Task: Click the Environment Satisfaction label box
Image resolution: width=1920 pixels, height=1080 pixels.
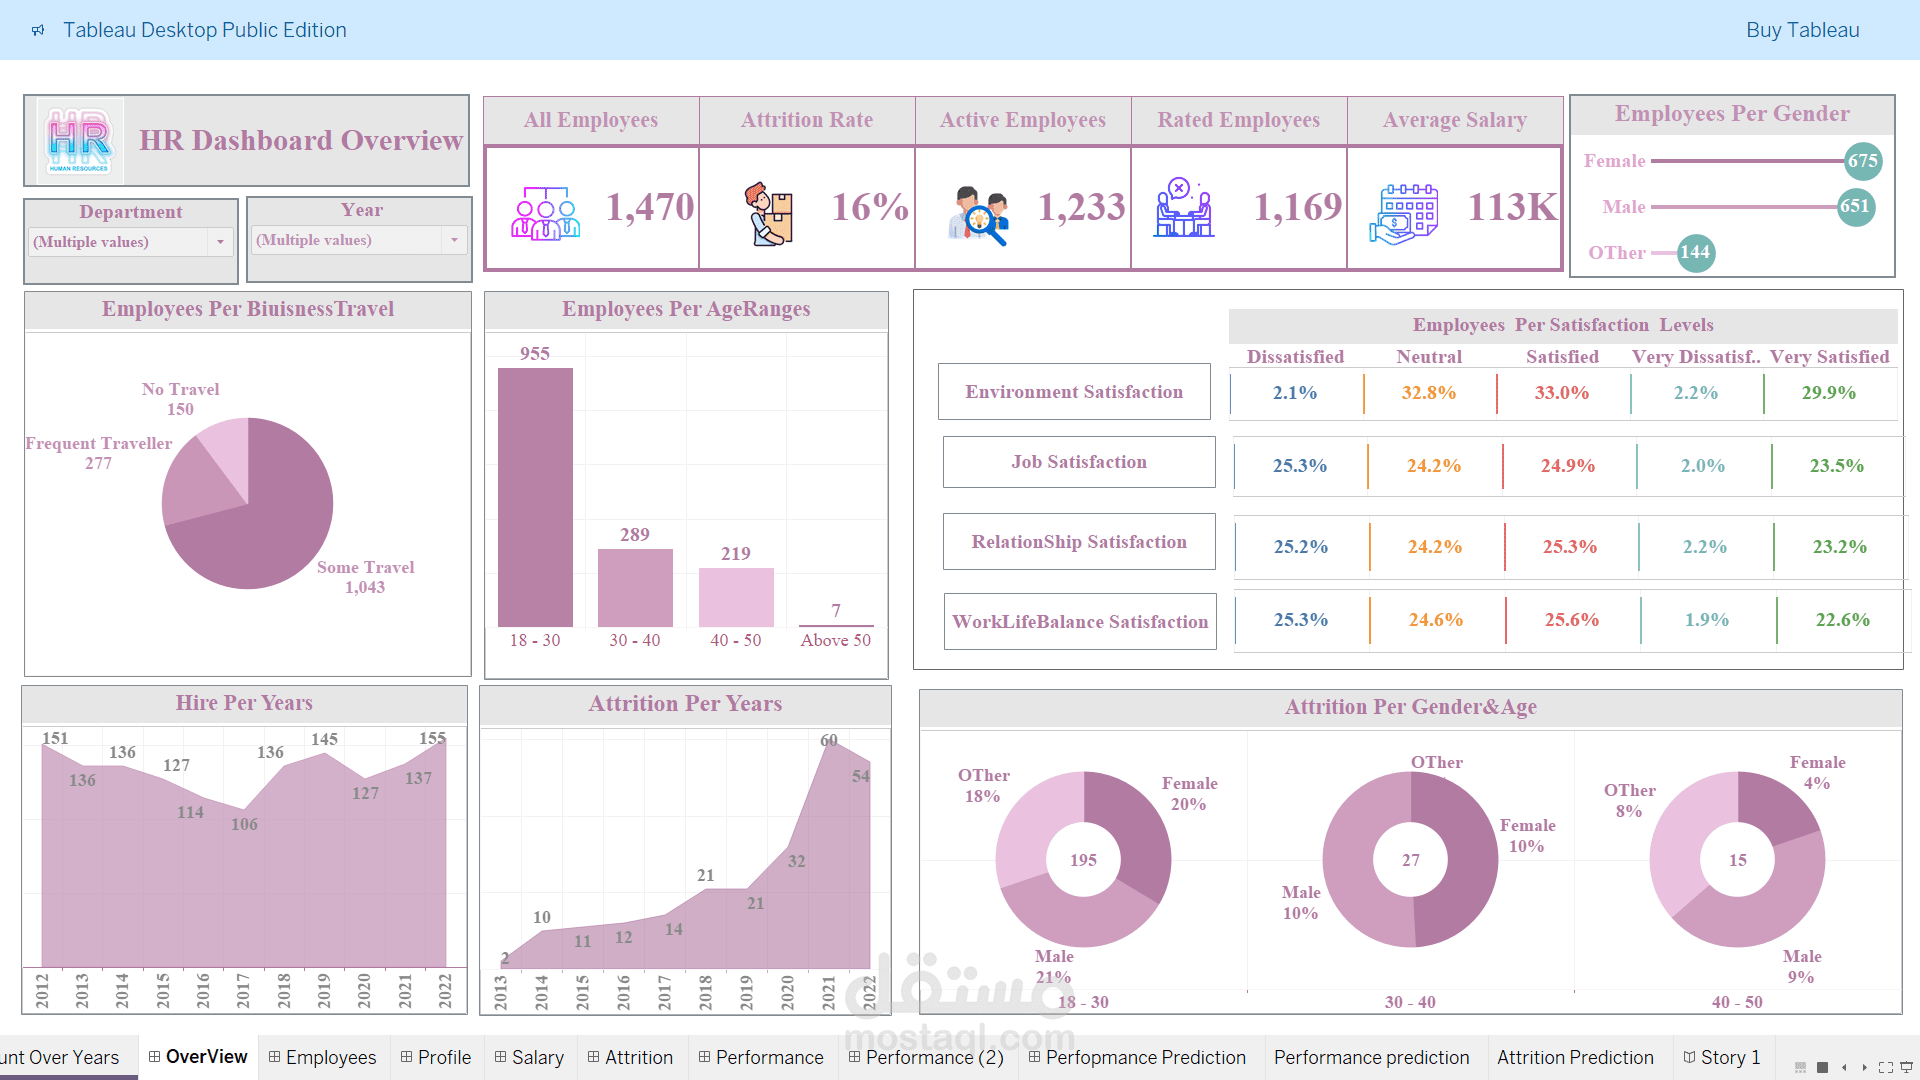Action: pos(1074,392)
